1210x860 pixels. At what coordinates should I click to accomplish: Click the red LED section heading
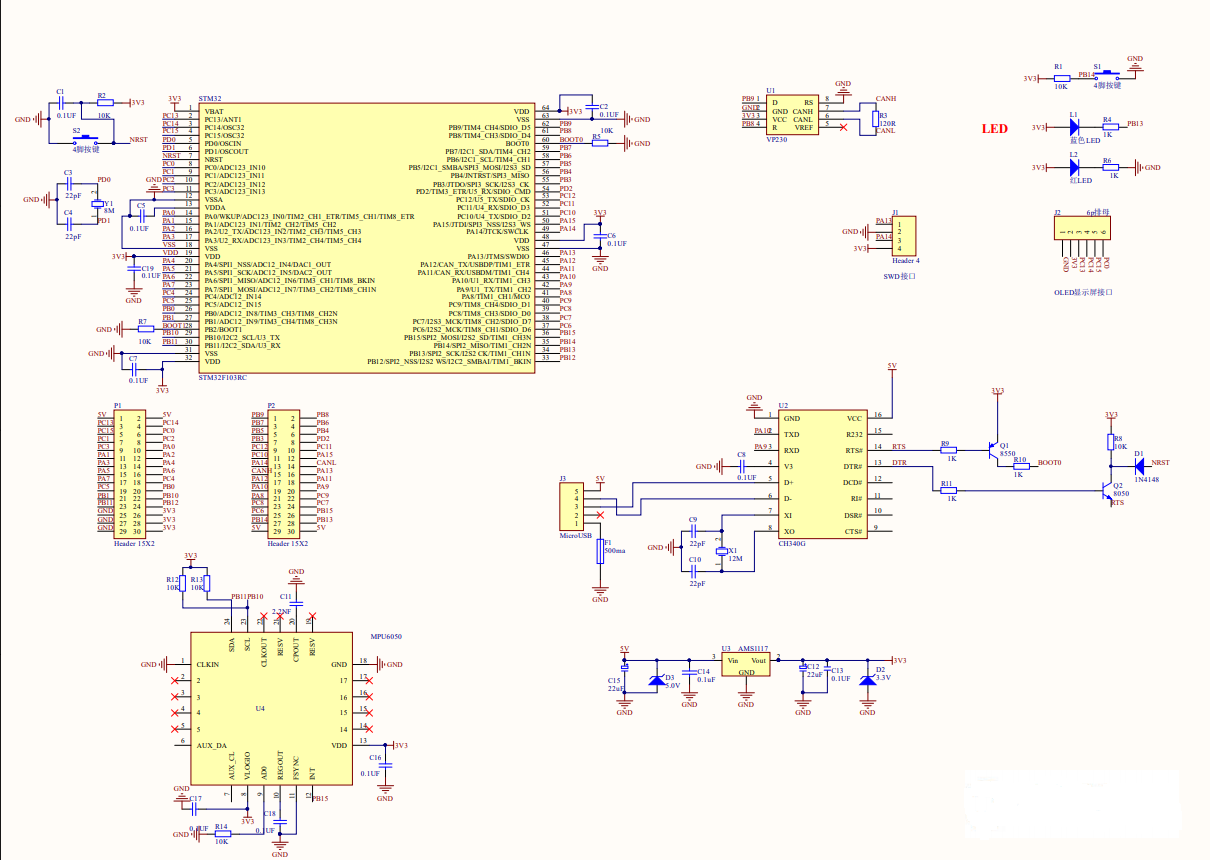994,128
